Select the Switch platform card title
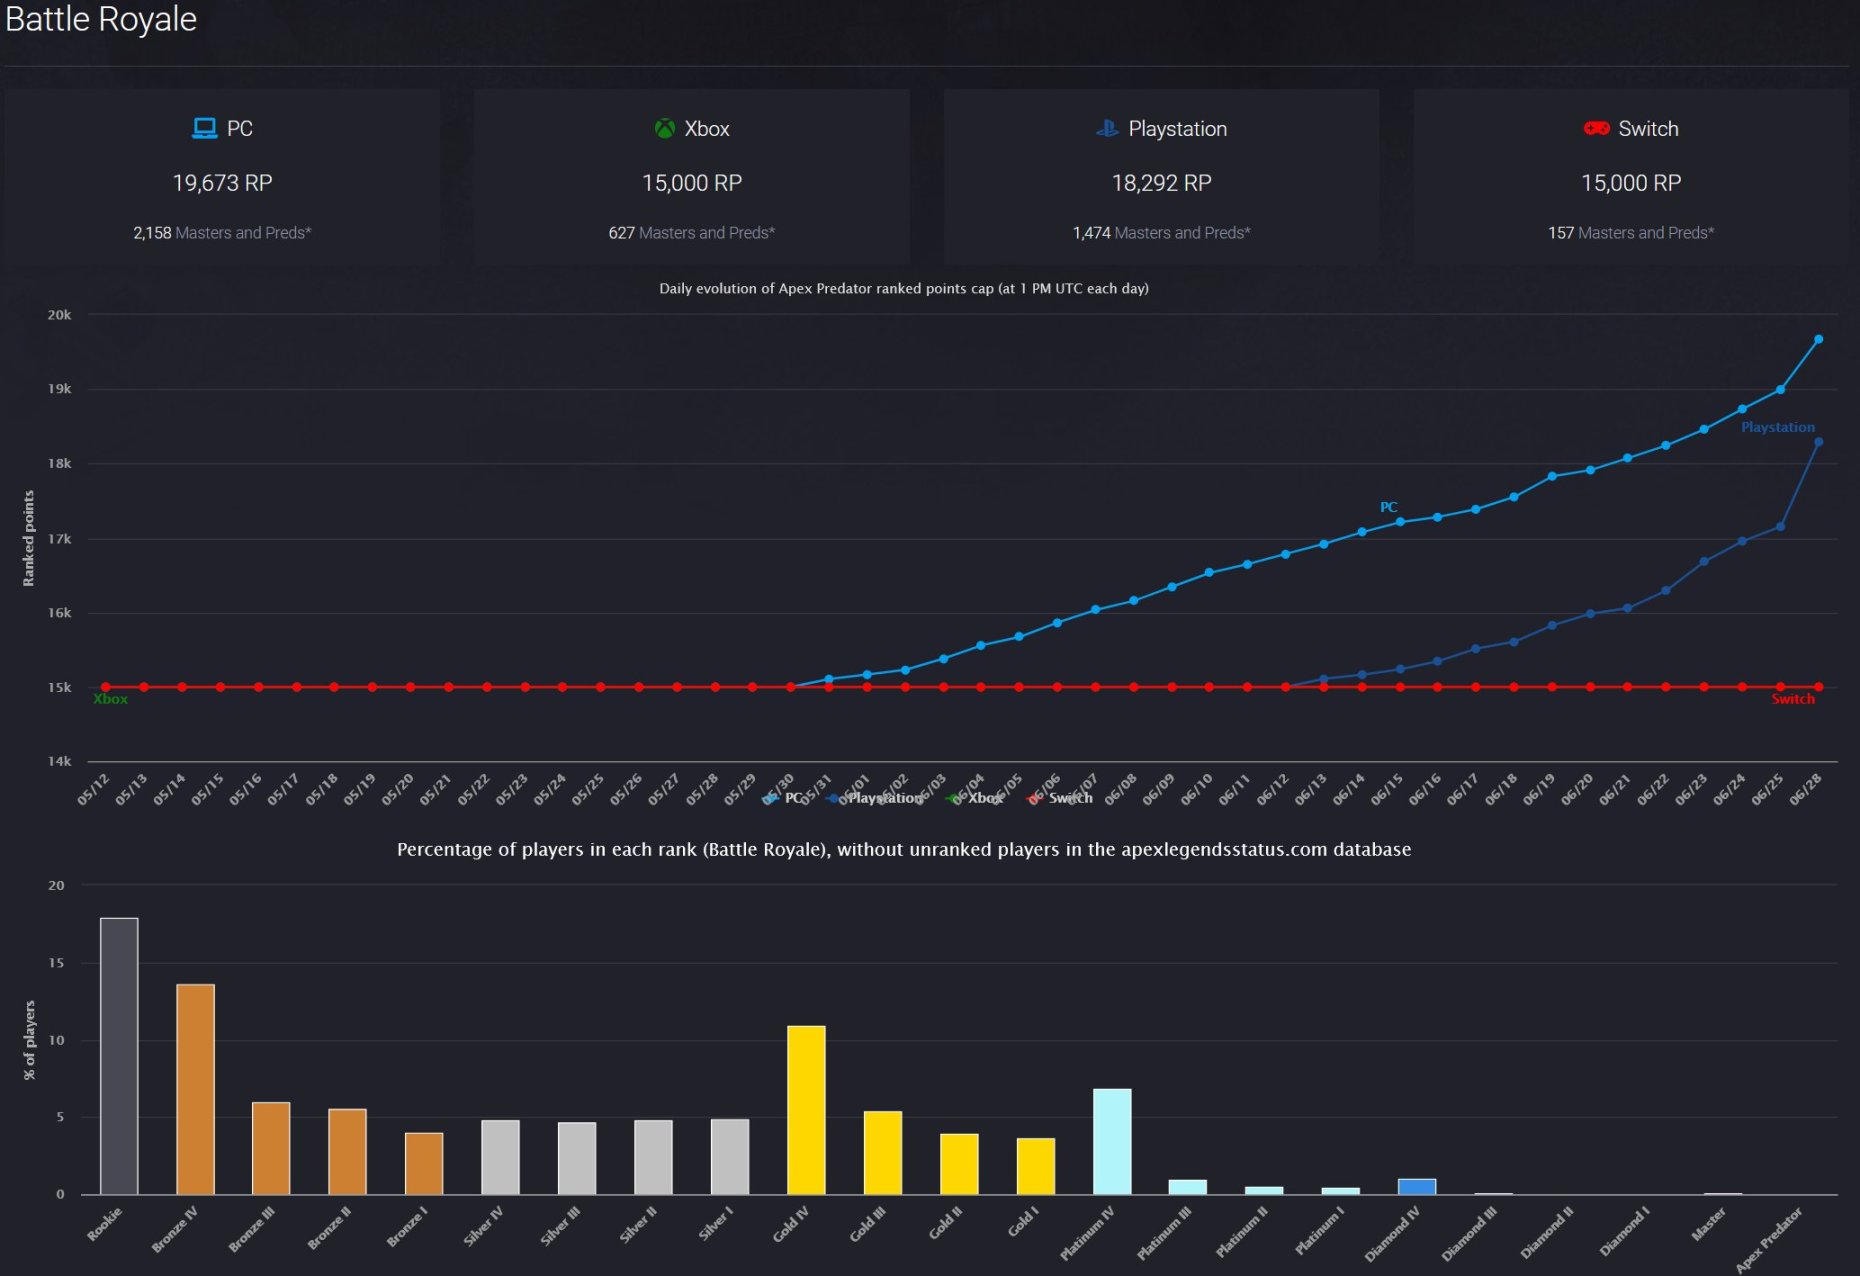Screen dimensions: 1860x1276 pyautogui.click(x=1648, y=129)
